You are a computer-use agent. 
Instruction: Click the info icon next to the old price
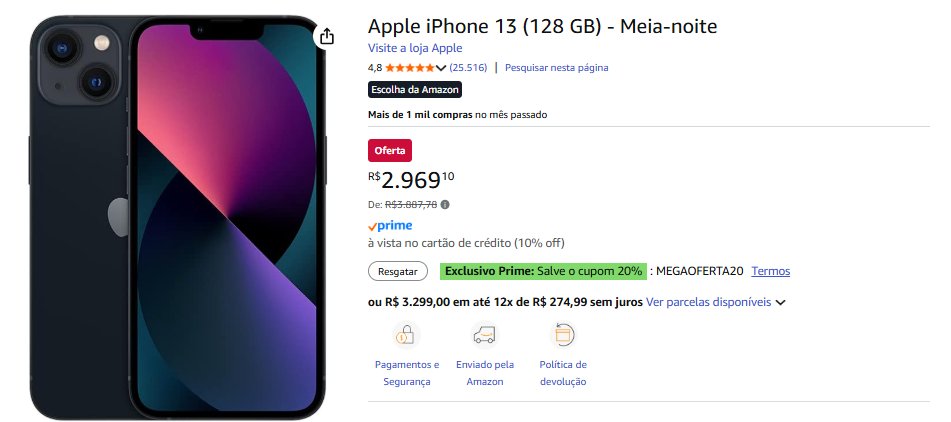pyautogui.click(x=445, y=205)
